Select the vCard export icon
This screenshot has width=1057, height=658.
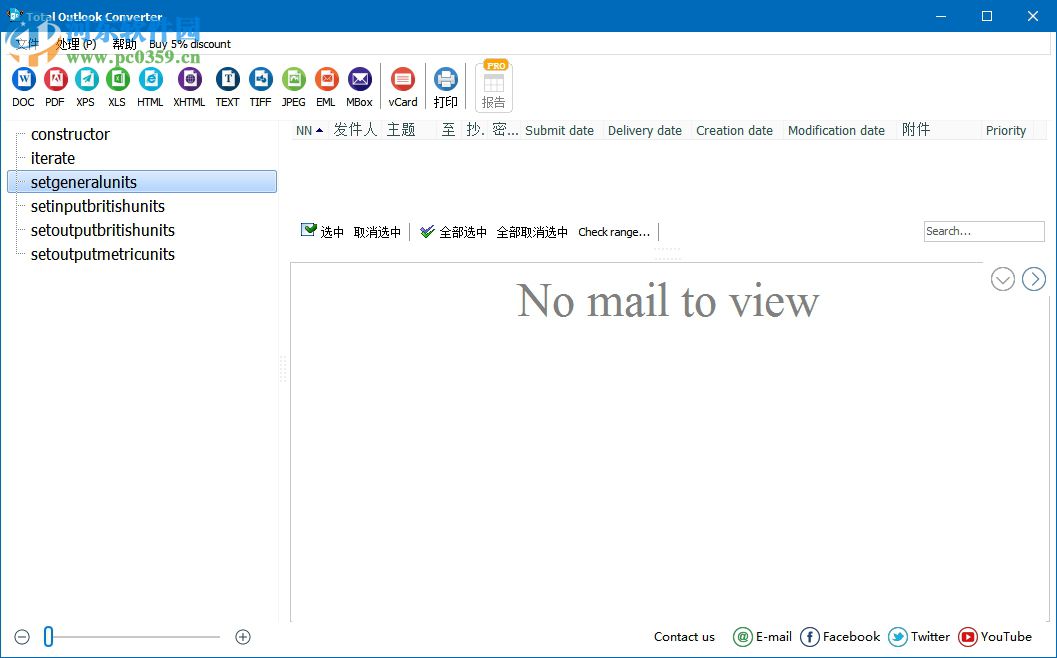point(402,78)
